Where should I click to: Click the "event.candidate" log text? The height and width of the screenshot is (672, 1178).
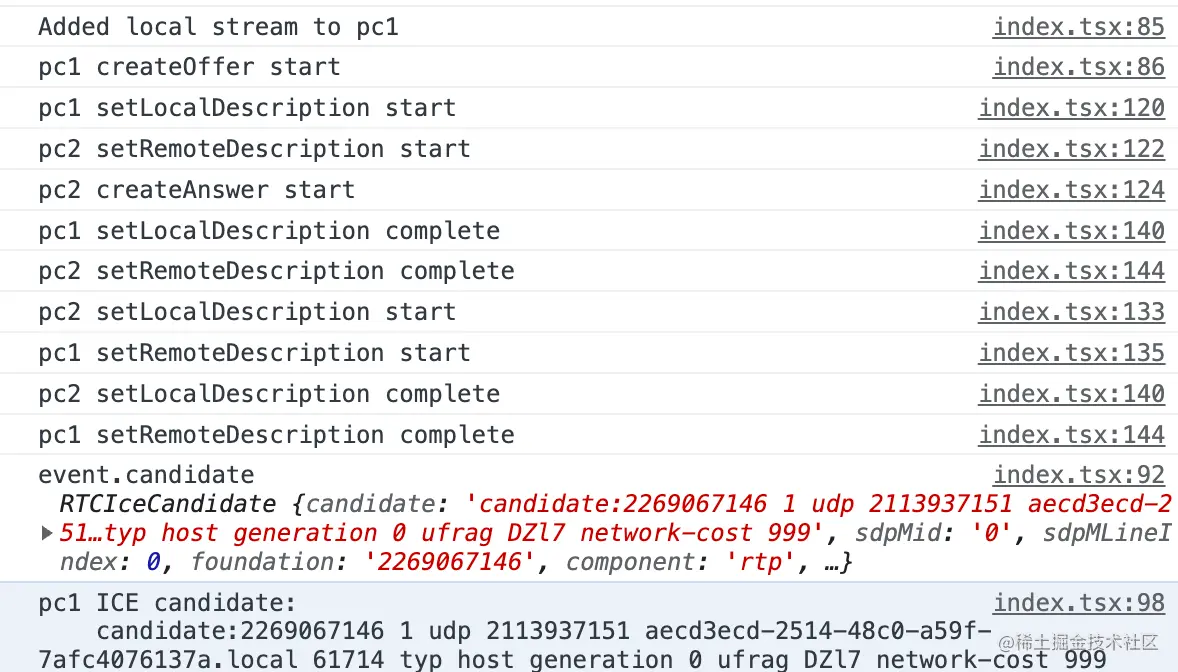point(146,475)
